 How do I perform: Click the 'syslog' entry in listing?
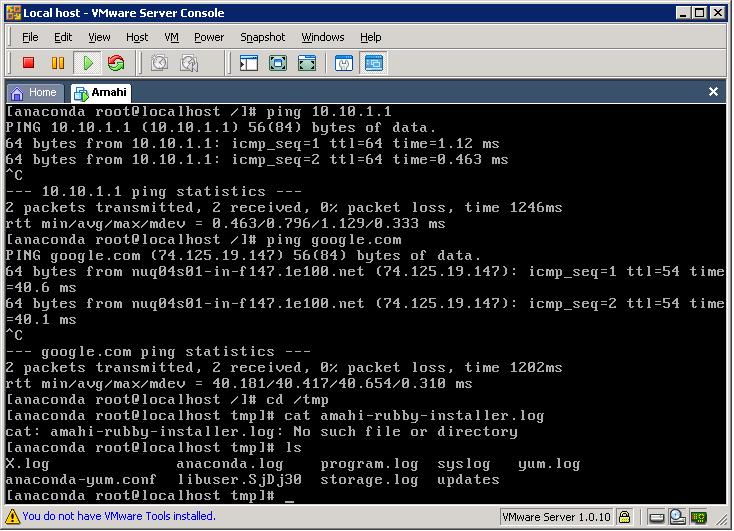(x=463, y=464)
